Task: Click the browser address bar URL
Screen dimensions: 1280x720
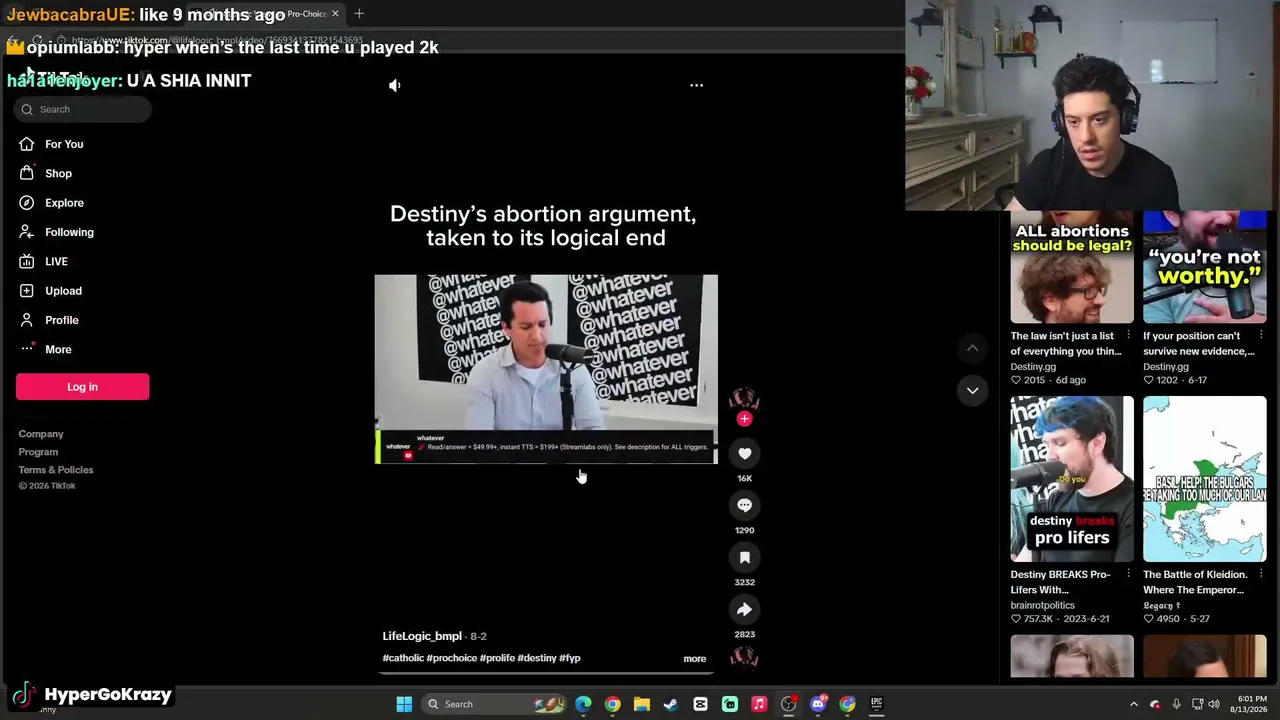Action: pos(217,41)
